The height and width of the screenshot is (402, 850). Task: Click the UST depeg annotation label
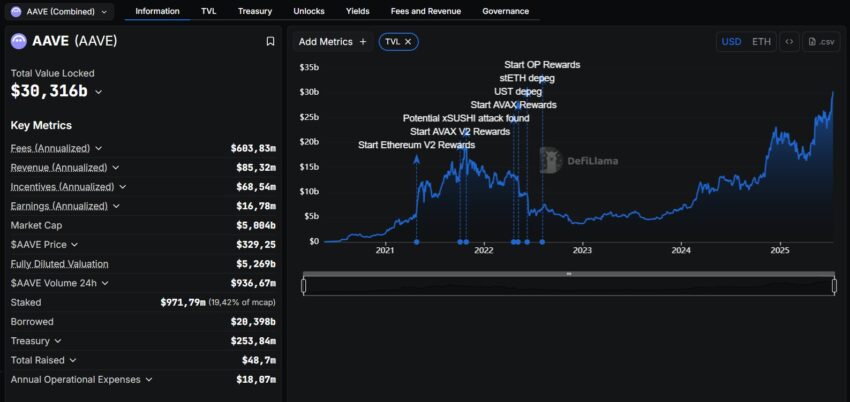coord(518,92)
